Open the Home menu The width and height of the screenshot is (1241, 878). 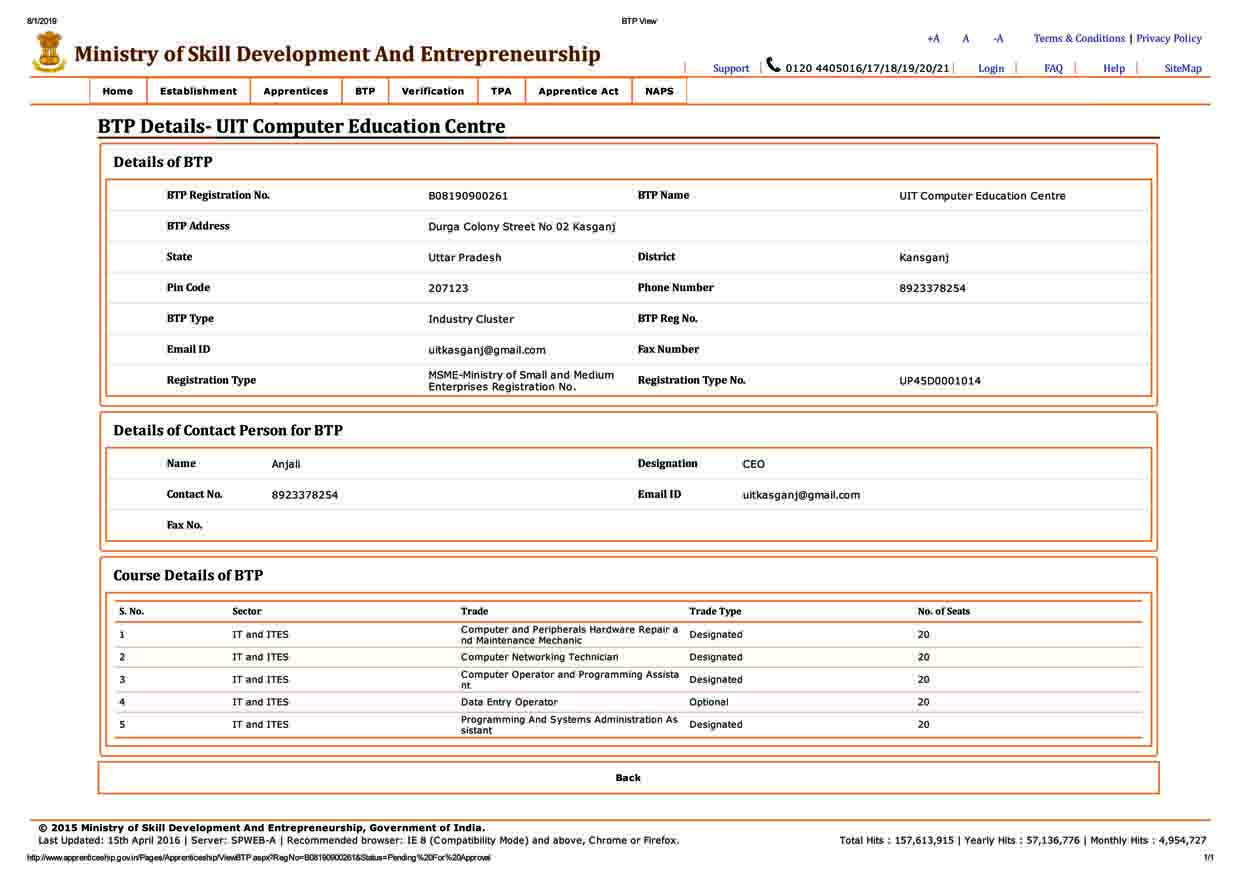pos(118,91)
